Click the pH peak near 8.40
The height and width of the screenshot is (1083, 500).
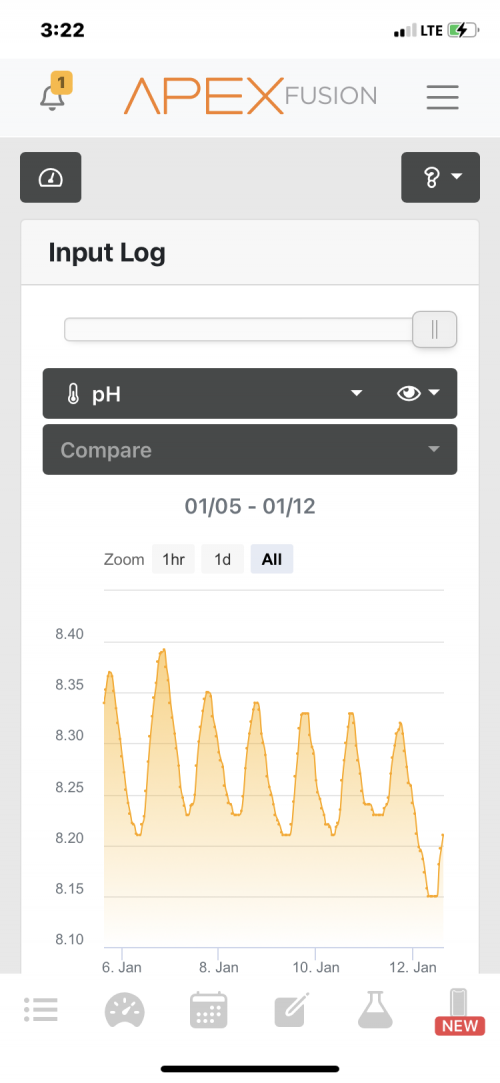click(164, 649)
